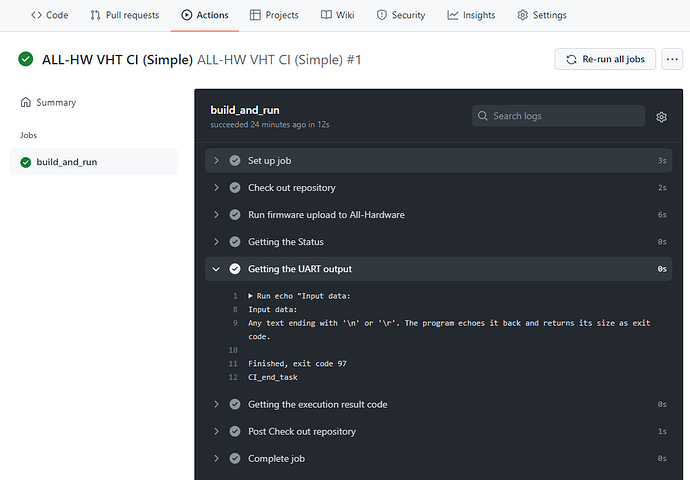
Task: Click the Summary house icon in sidebar
Action: [26, 103]
